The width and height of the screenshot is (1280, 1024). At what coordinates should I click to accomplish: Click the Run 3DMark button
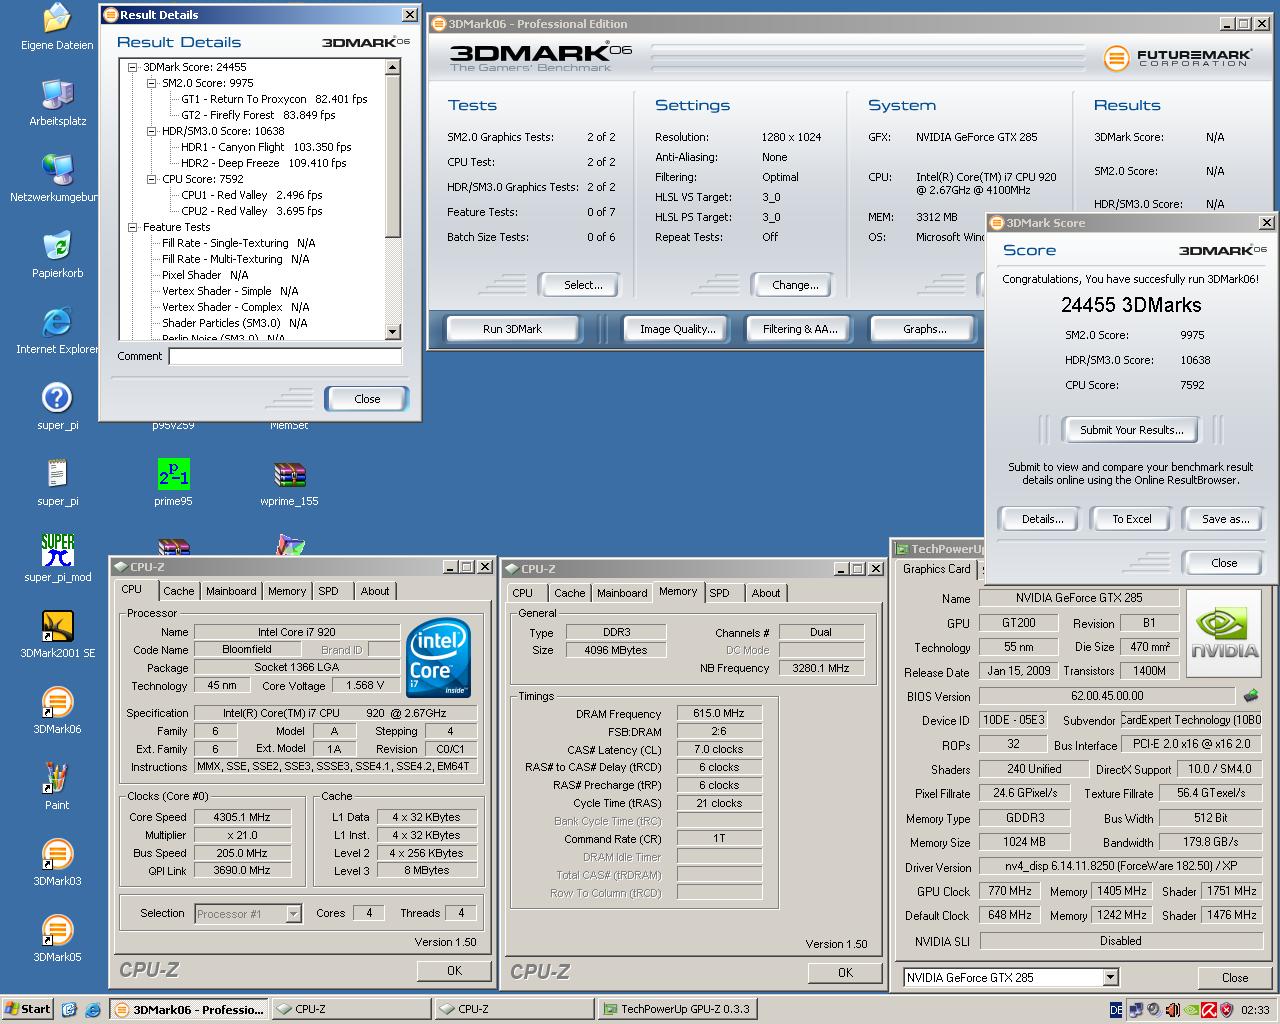[512, 329]
